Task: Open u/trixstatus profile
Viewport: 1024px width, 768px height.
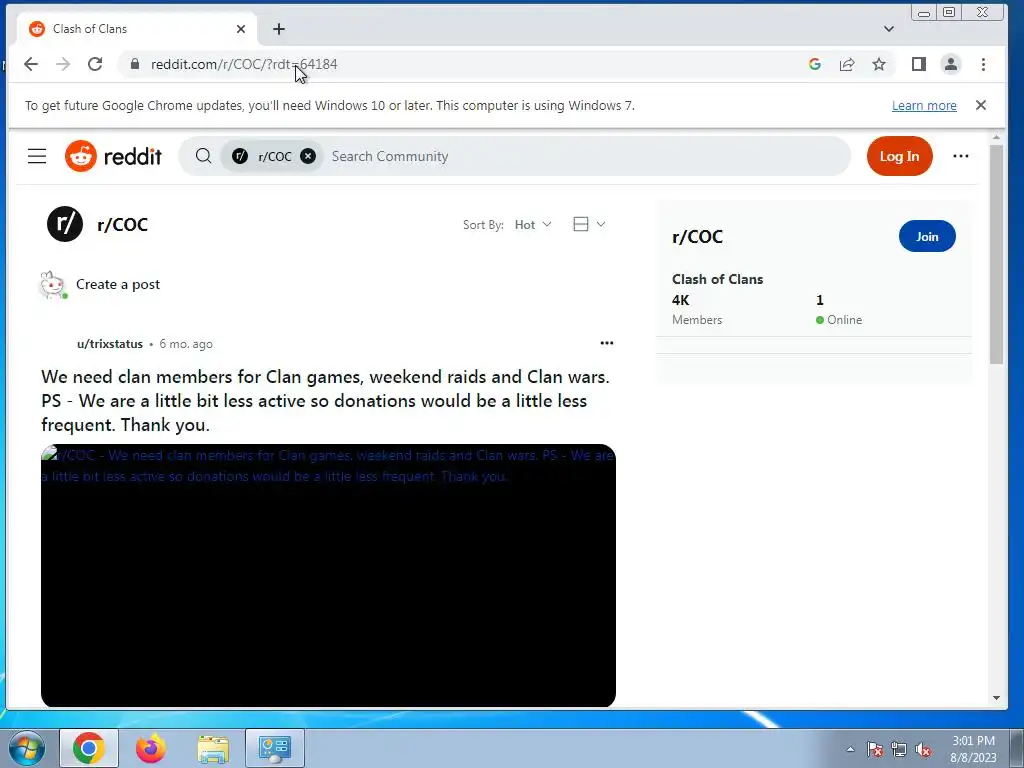Action: tap(110, 344)
